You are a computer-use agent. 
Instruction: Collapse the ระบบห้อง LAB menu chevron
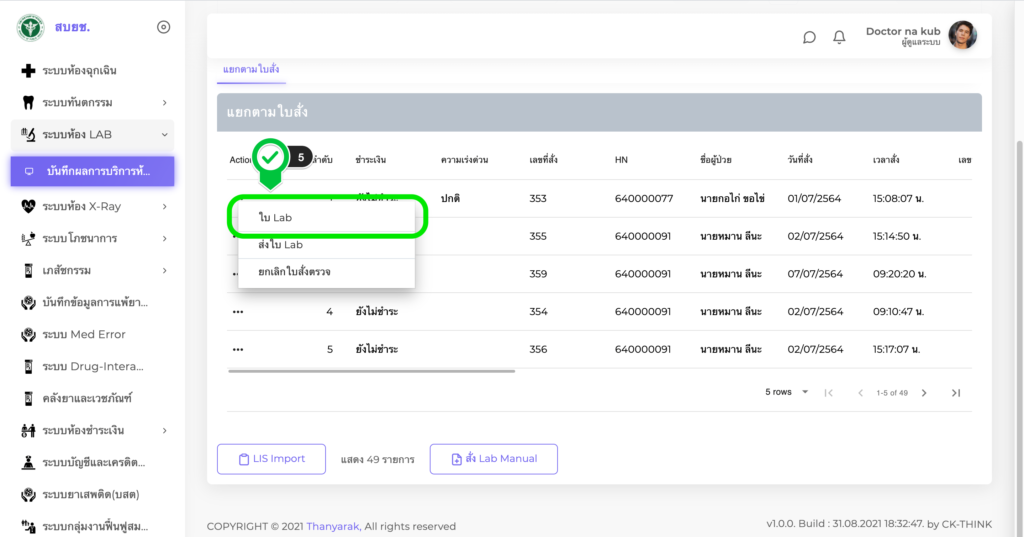(x=164, y=134)
